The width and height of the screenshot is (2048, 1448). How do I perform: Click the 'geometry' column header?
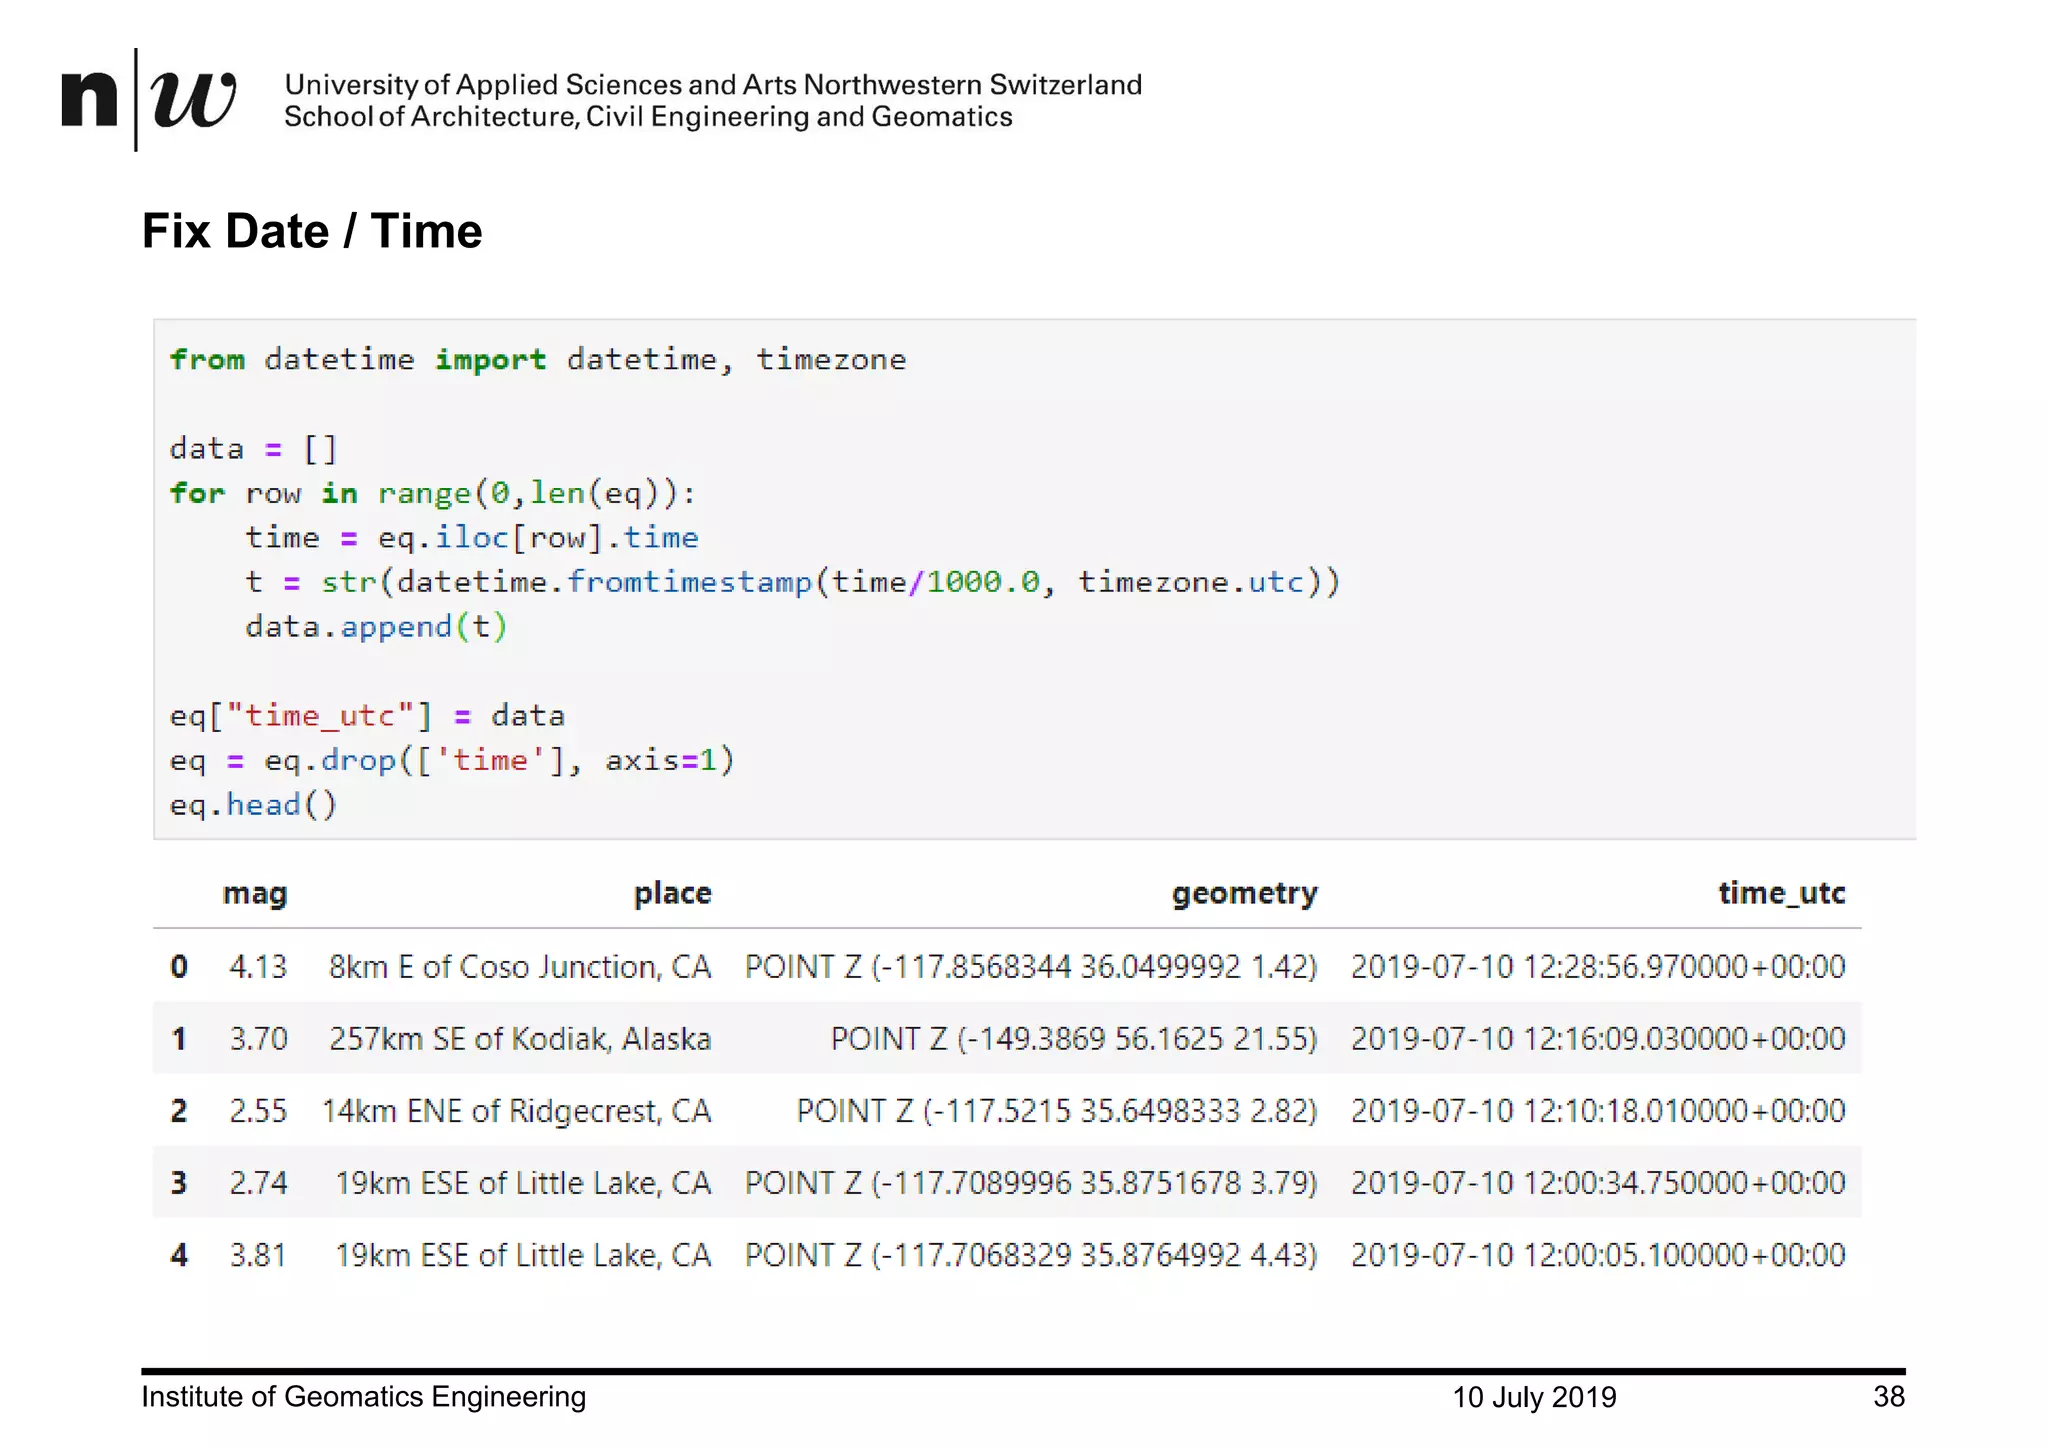(x=1245, y=893)
